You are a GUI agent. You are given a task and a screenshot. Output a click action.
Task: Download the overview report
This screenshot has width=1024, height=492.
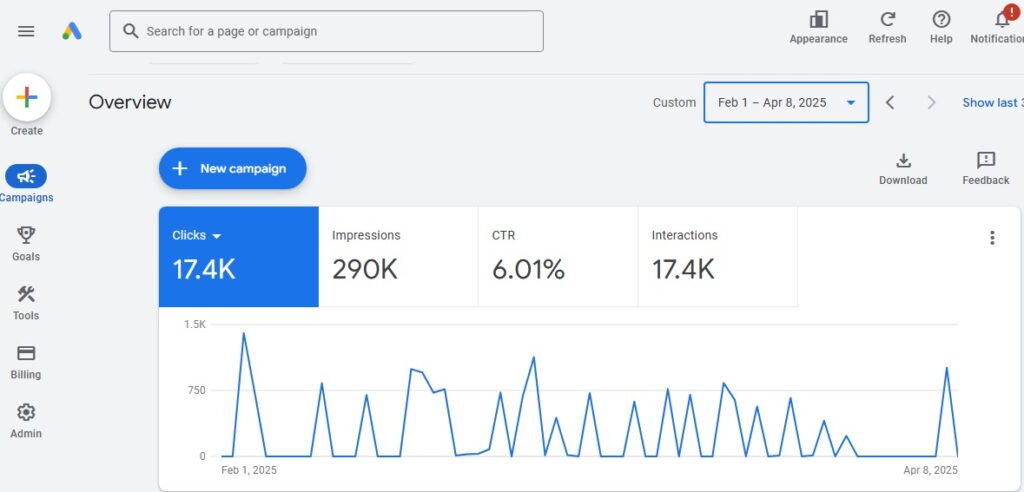(903, 161)
